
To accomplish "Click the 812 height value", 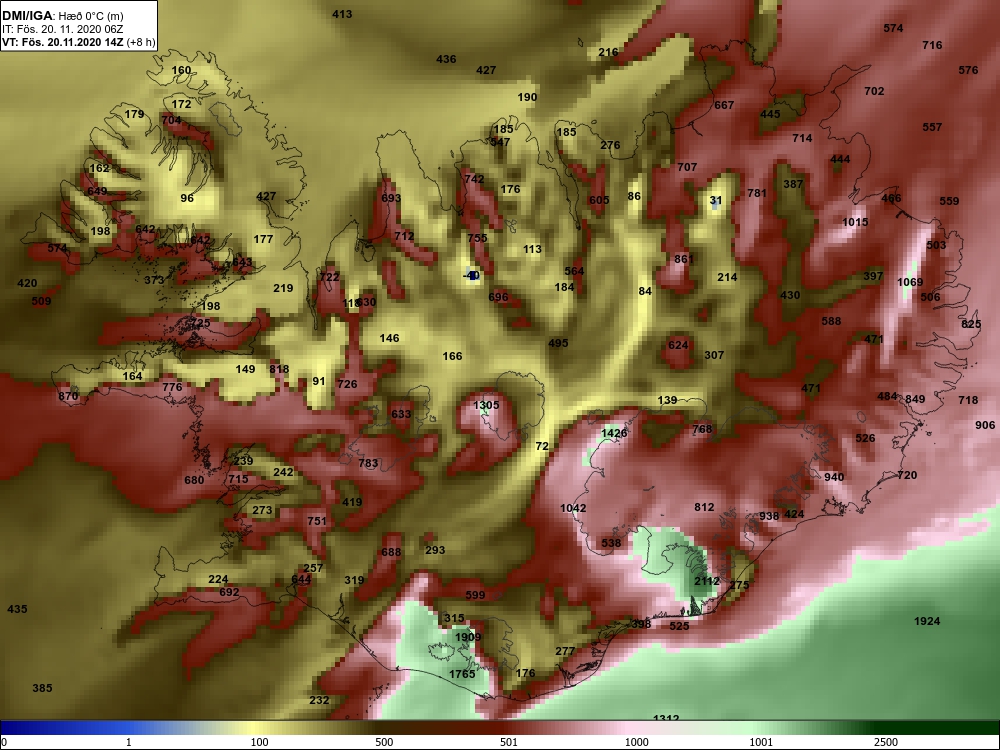I will coord(704,508).
